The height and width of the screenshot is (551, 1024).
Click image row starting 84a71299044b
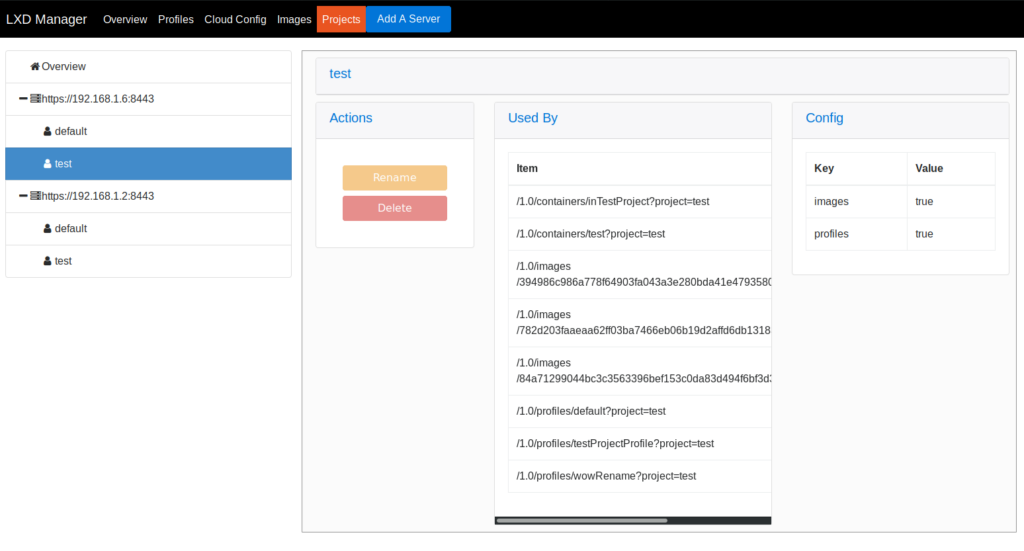pos(639,371)
